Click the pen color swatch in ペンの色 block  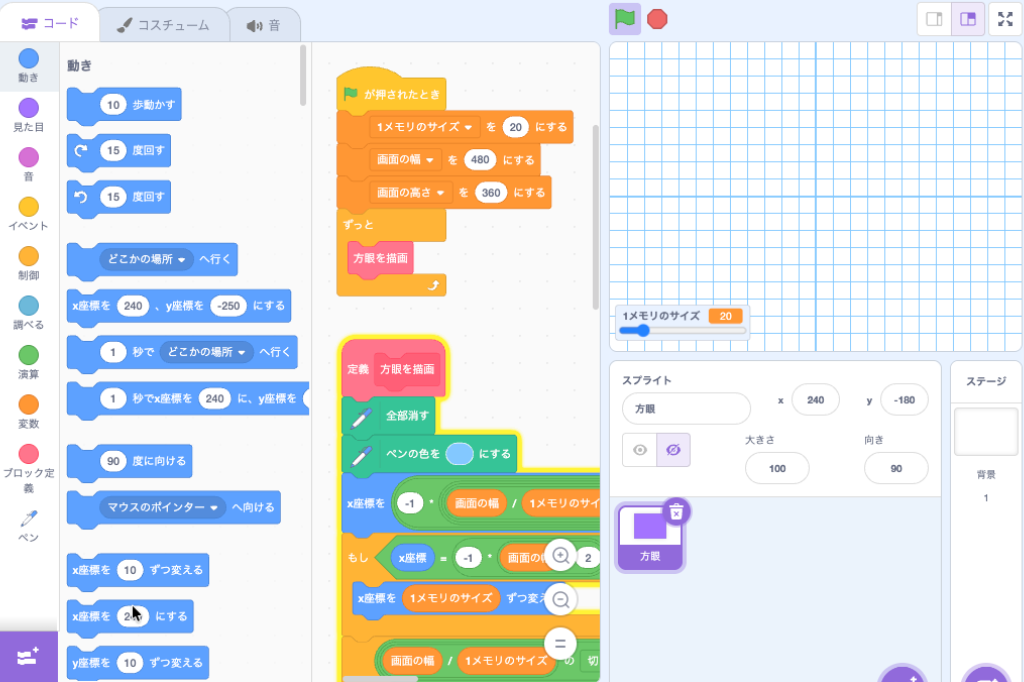click(459, 454)
